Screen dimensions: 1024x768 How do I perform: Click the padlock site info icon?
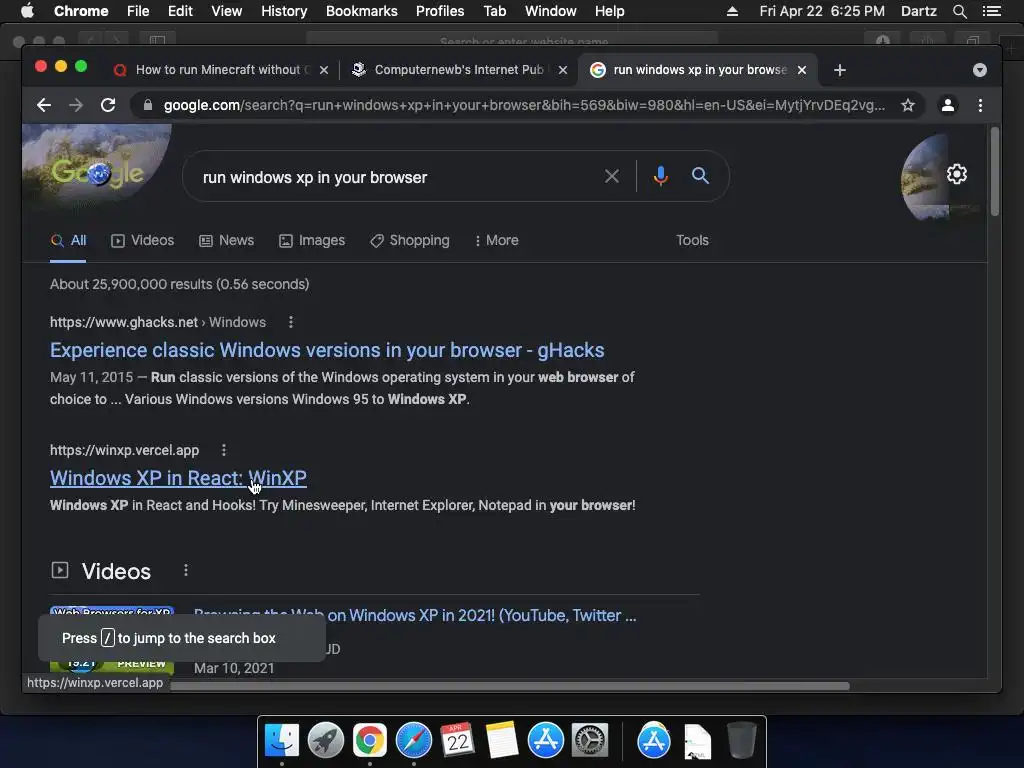click(x=148, y=105)
